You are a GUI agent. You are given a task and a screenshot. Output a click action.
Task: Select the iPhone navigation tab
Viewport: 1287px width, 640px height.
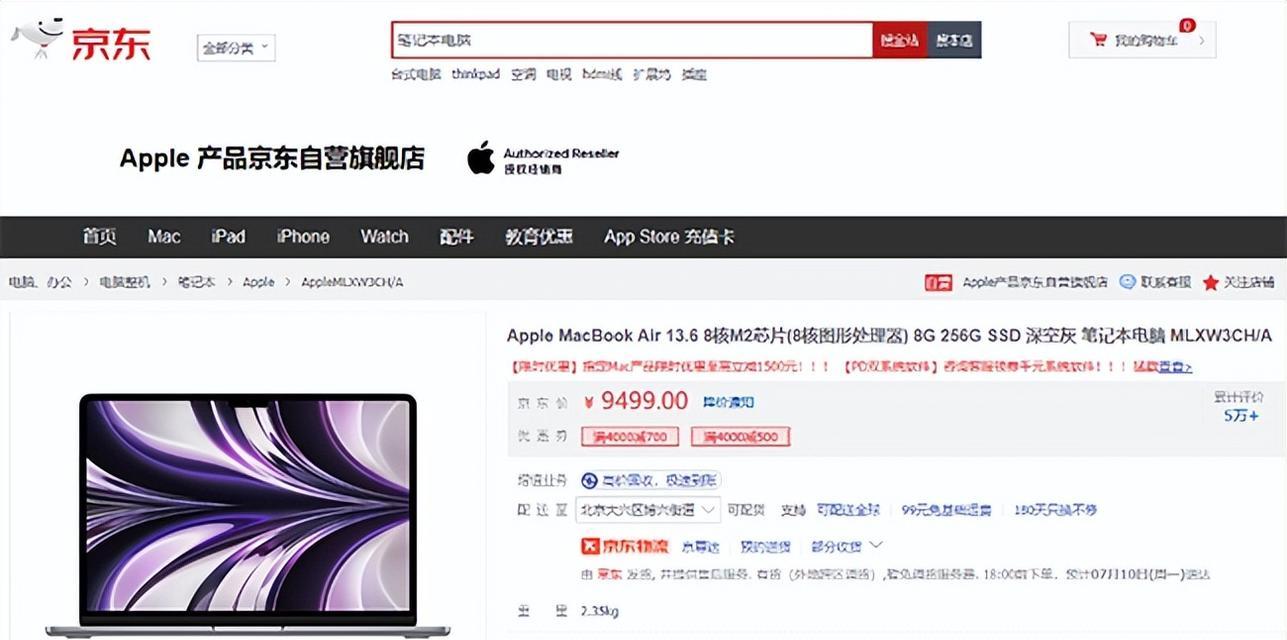point(303,237)
